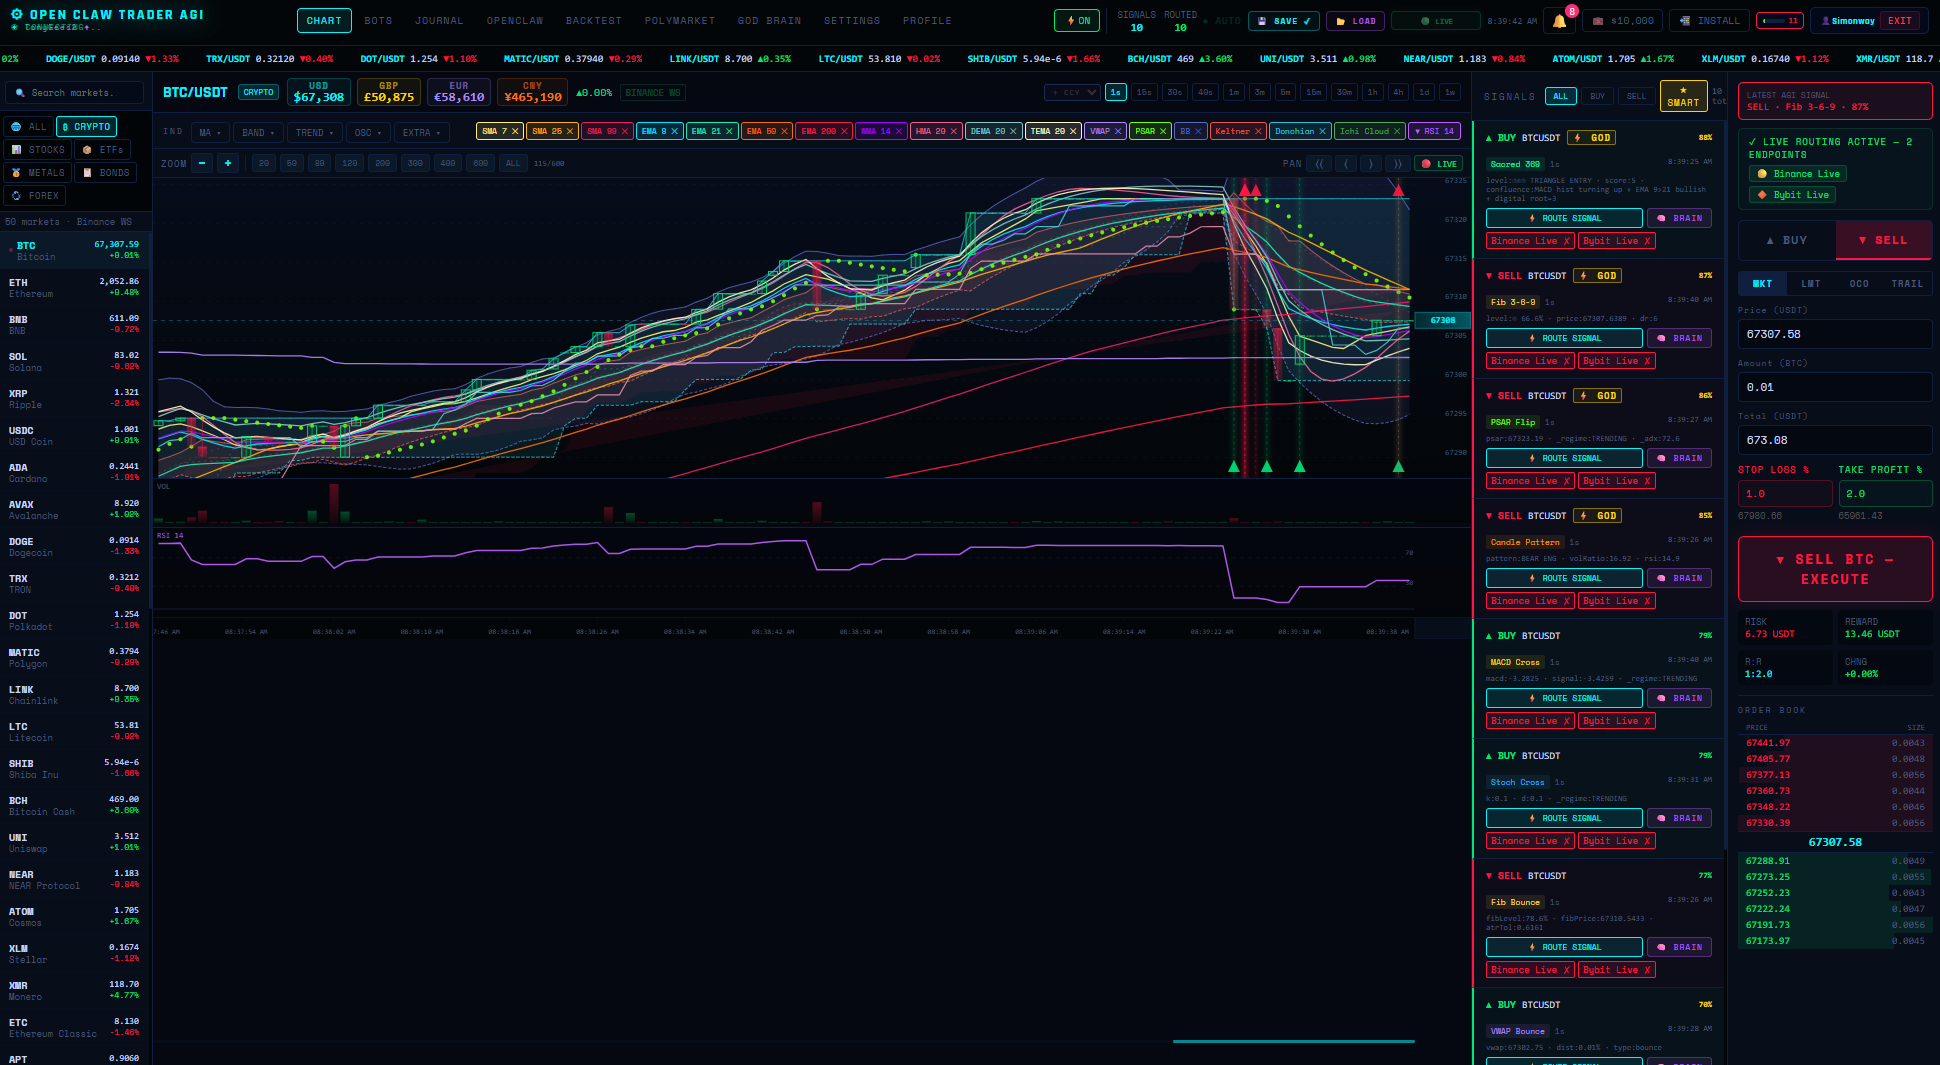Open the GOD BRAIN tab

tap(769, 20)
